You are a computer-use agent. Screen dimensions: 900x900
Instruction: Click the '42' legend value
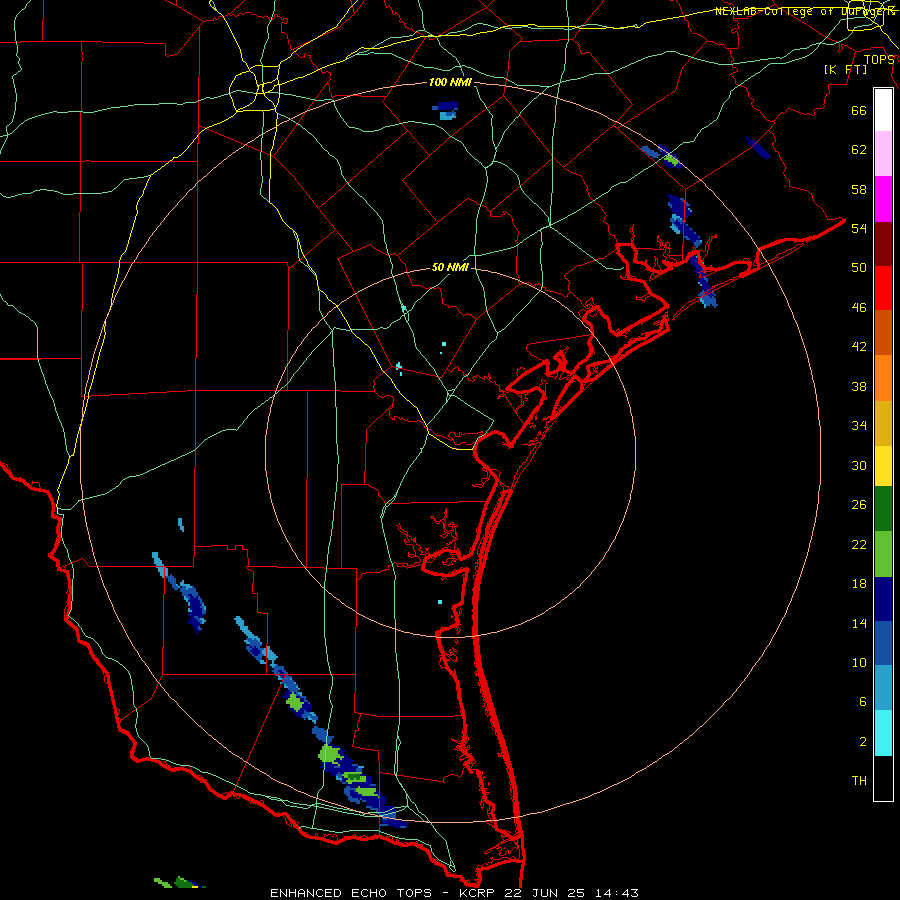click(x=859, y=347)
